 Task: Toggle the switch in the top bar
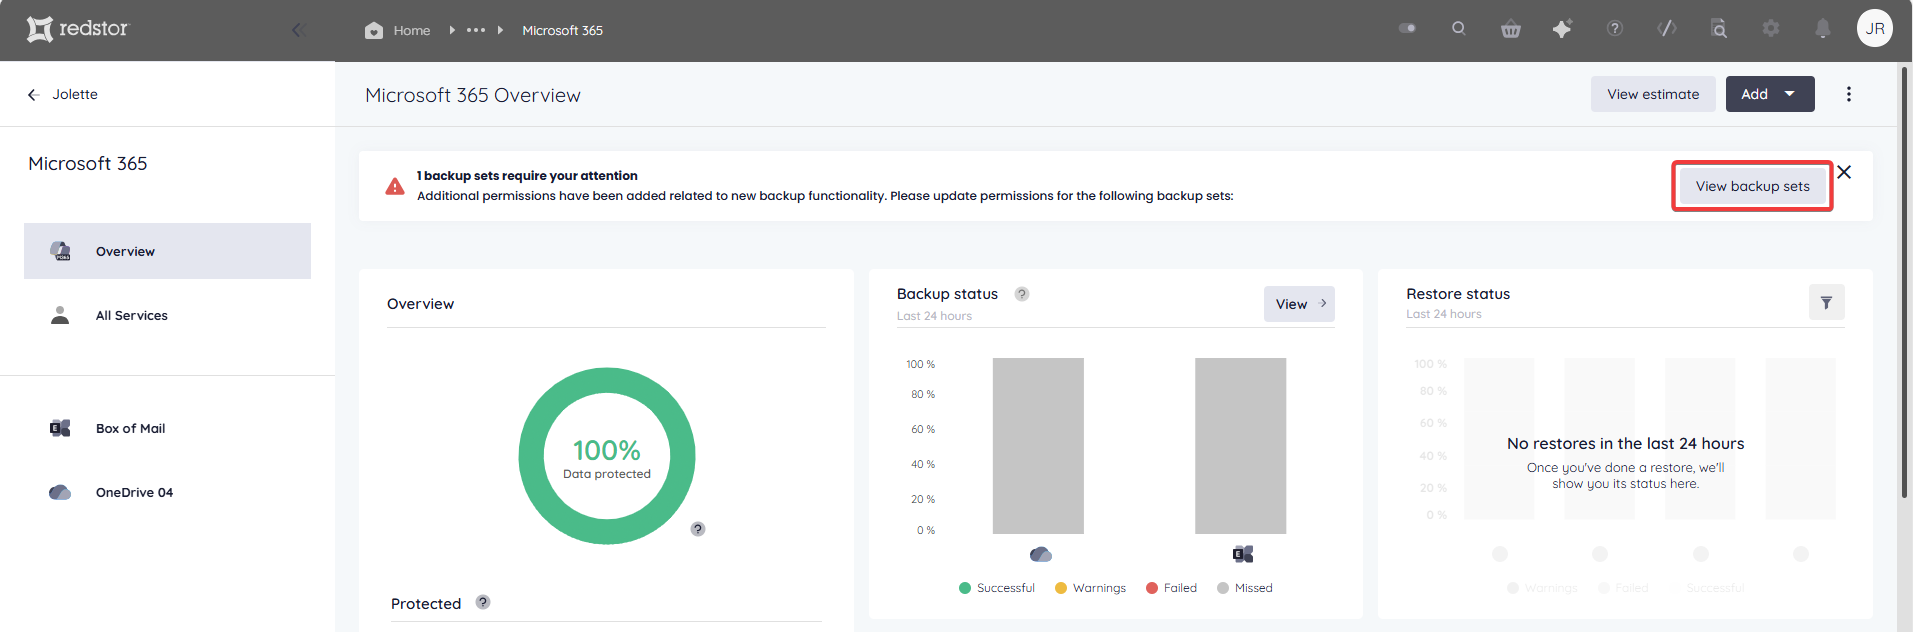click(x=1407, y=28)
